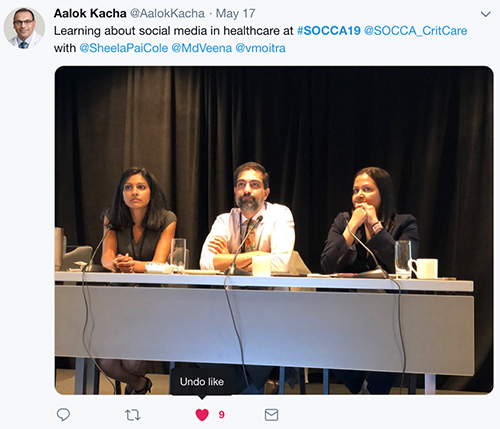500x429 pixels.
Task: Open the May 17 tweet timestamp
Action: pos(235,13)
